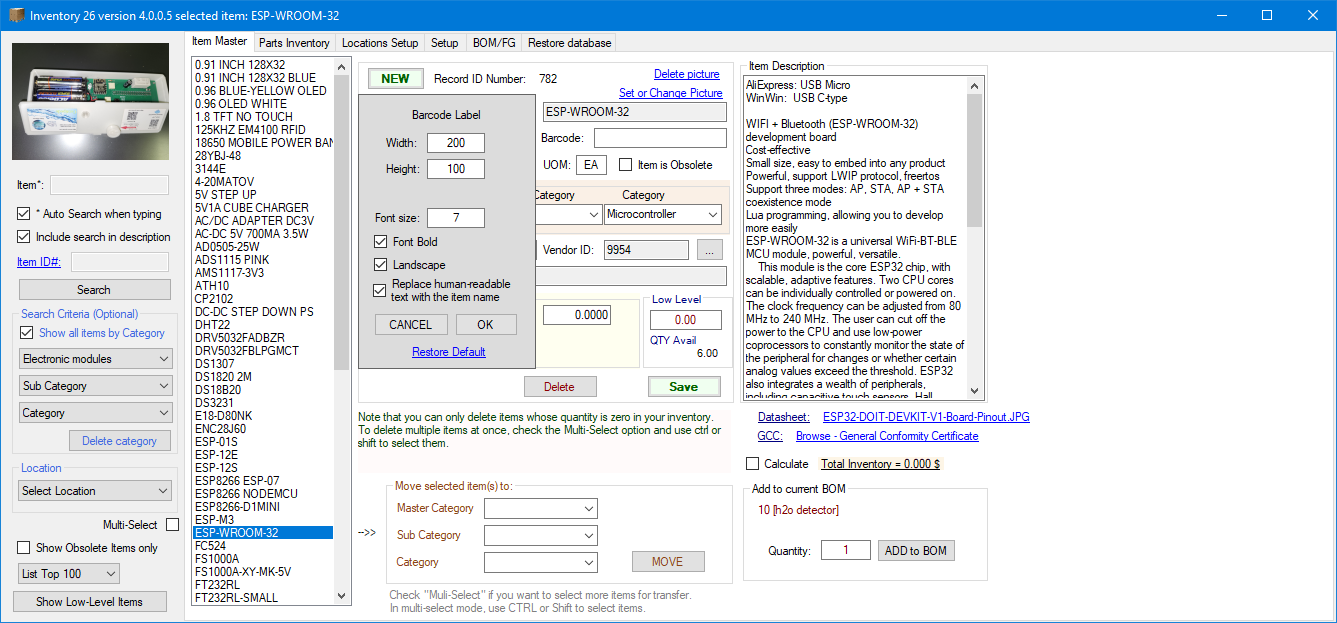
Task: Open the Vendor ID browse button
Action: point(709,250)
